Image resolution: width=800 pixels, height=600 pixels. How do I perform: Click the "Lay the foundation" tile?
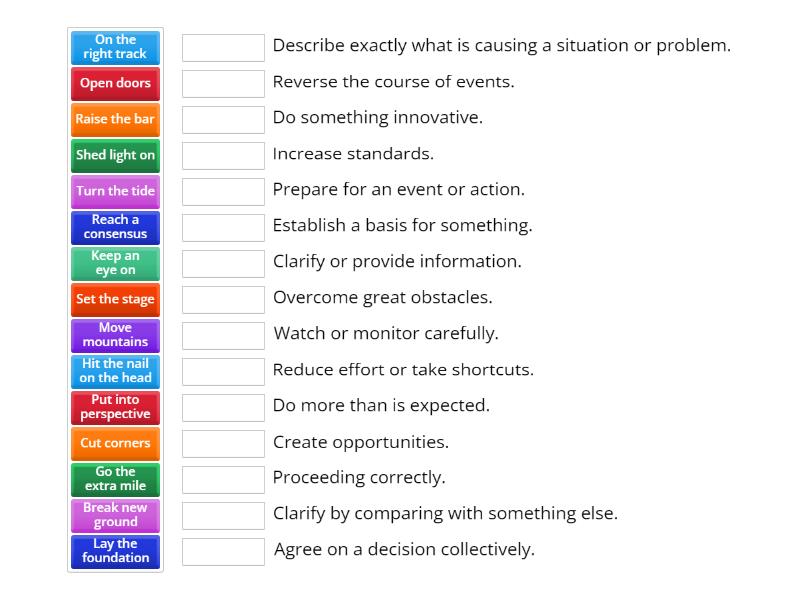click(x=115, y=551)
